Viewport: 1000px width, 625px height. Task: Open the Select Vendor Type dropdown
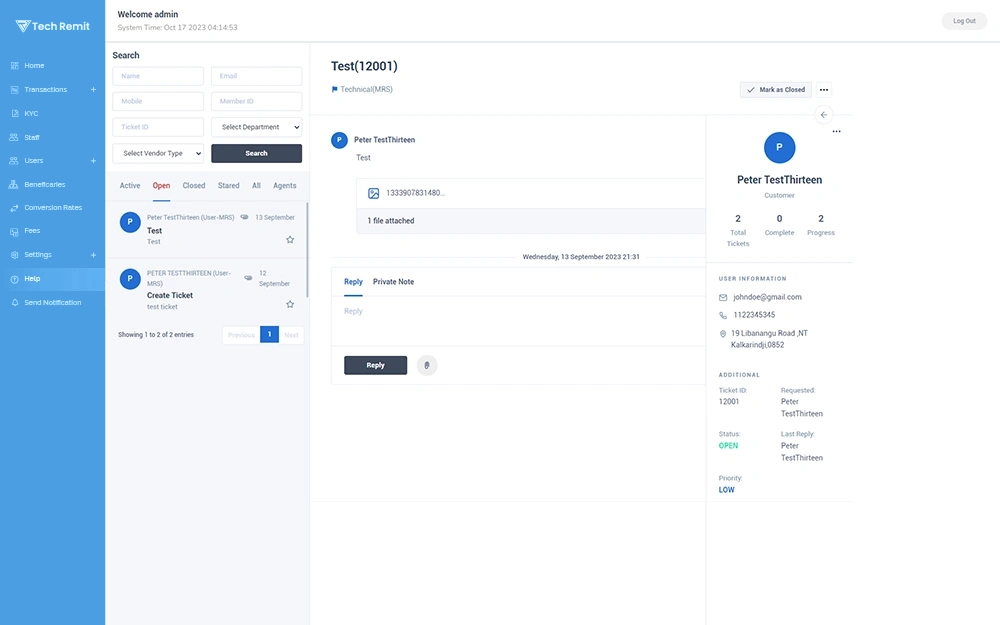point(158,153)
